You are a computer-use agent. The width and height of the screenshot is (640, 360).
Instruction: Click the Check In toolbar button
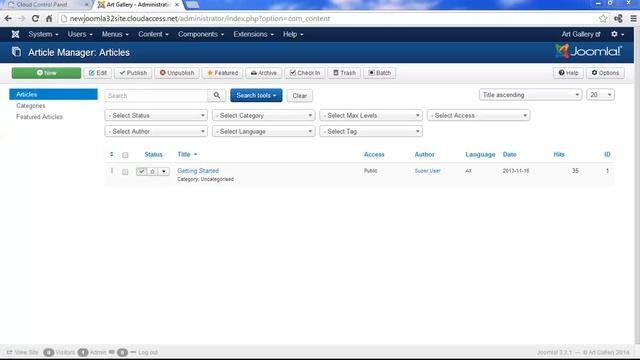[305, 73]
